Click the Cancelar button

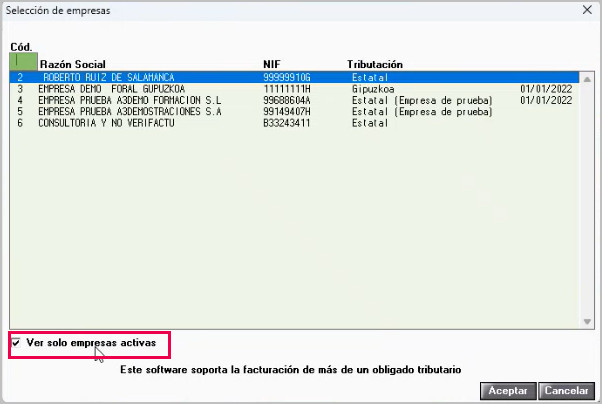pos(566,391)
